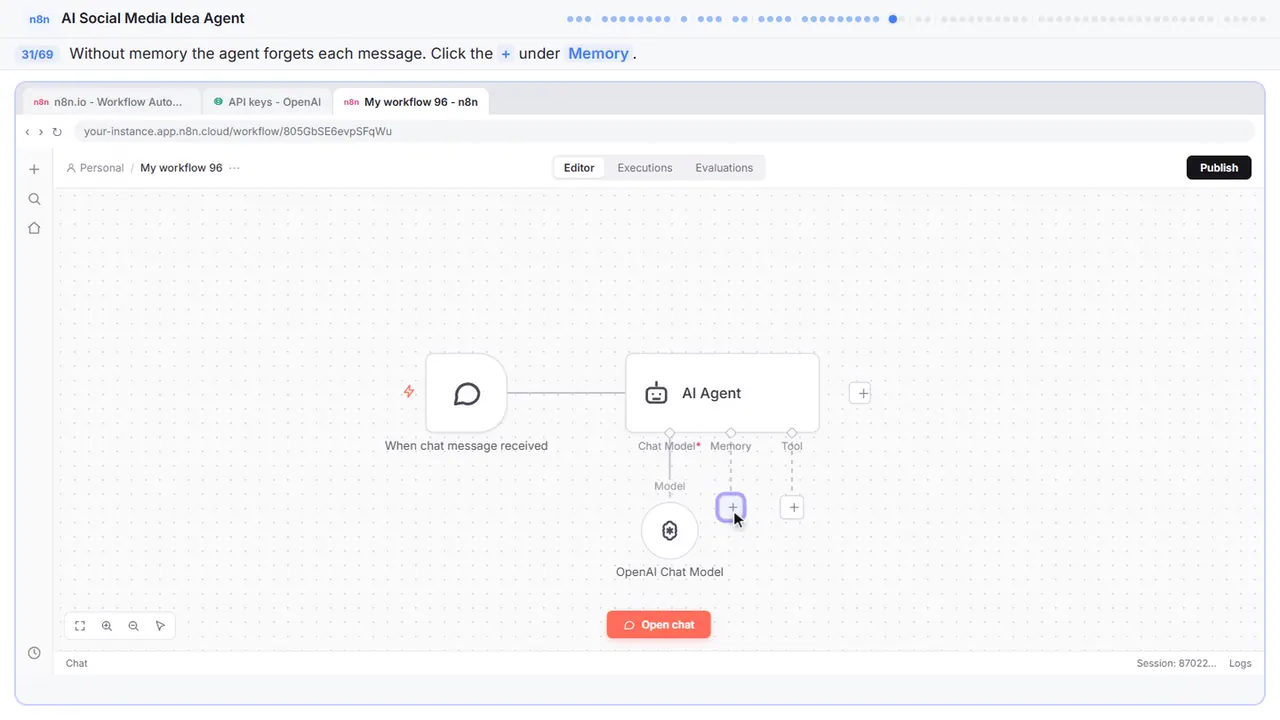The image size is (1280, 720).
Task: Zoom in on the canvas
Action: tap(107, 626)
